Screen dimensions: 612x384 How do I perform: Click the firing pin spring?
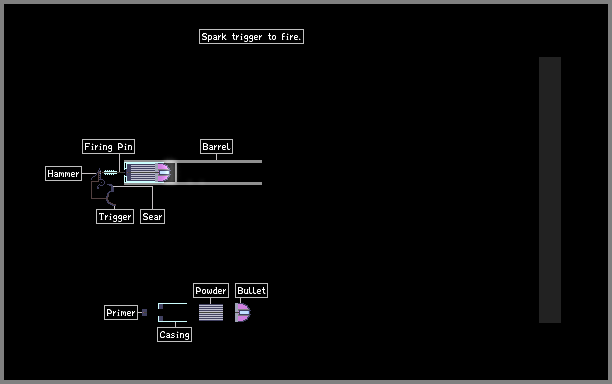point(110,172)
